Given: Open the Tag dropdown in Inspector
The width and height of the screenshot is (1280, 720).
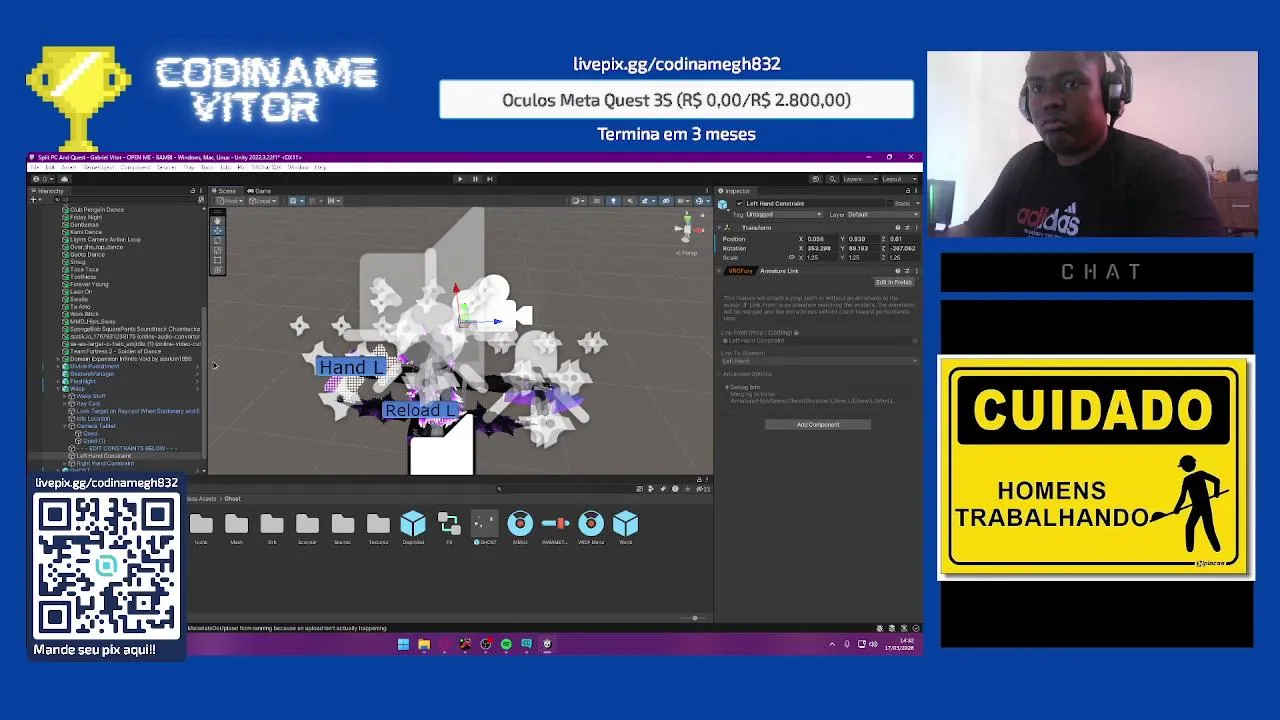Looking at the screenshot, I should point(784,214).
